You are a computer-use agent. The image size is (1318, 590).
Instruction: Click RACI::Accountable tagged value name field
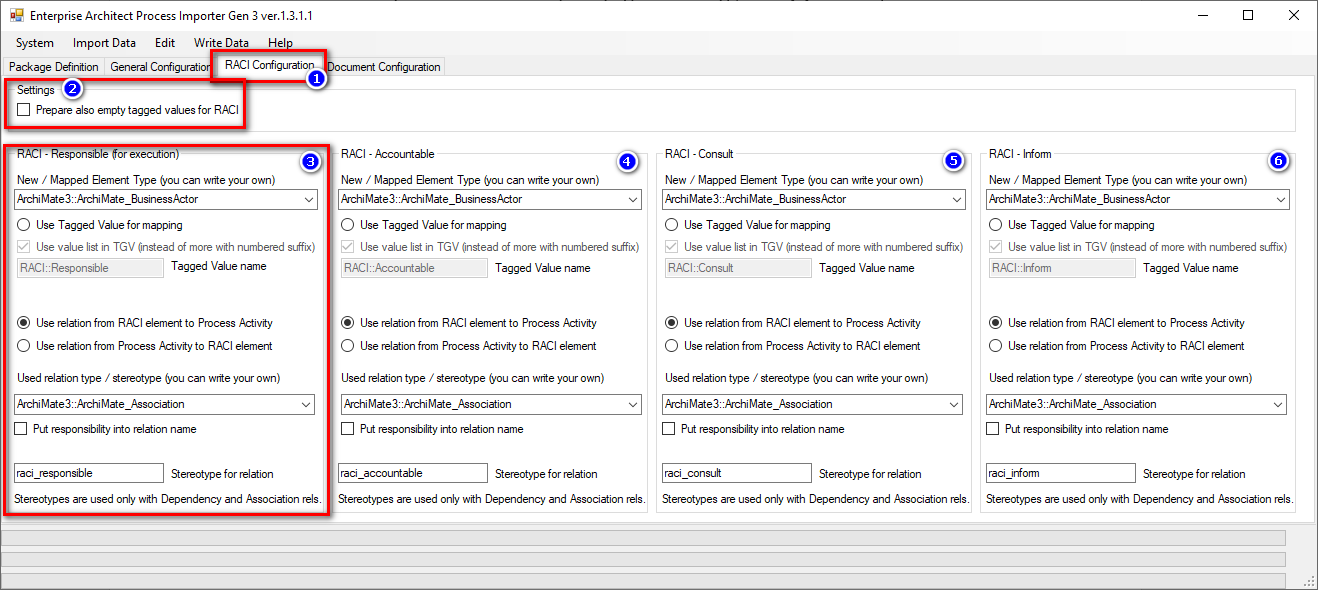click(414, 268)
